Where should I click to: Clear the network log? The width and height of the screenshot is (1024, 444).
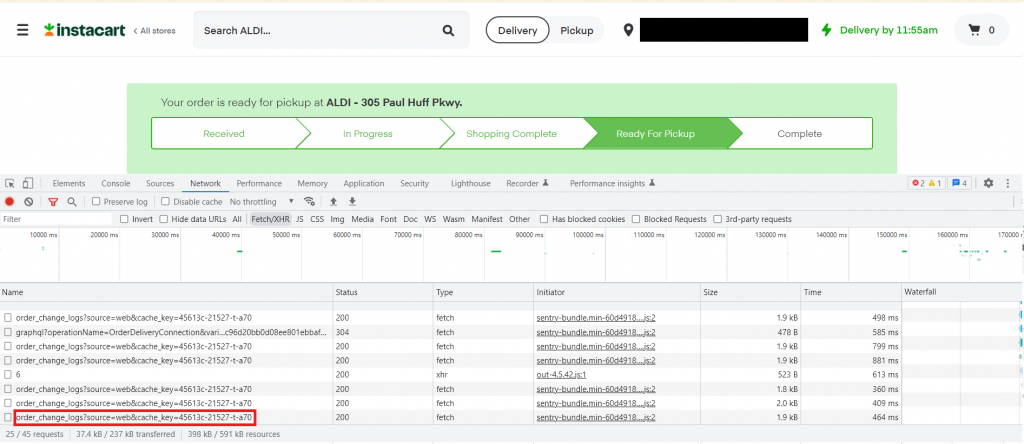pyautogui.click(x=29, y=202)
